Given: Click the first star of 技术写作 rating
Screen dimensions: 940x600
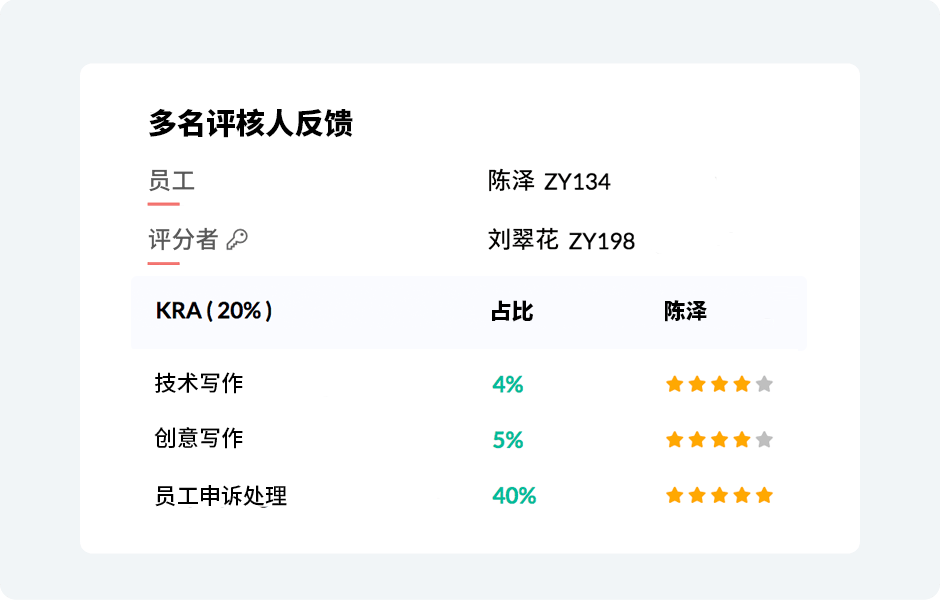Looking at the screenshot, I should [x=675, y=384].
